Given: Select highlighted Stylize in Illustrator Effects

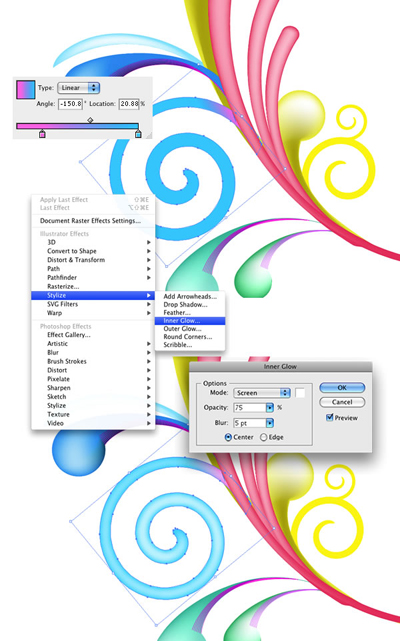Looking at the screenshot, I should pos(93,295).
